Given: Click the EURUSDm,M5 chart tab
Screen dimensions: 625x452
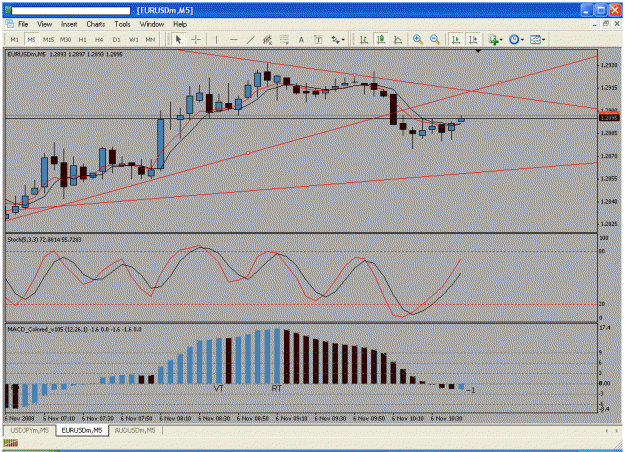Looking at the screenshot, I should tap(82, 430).
